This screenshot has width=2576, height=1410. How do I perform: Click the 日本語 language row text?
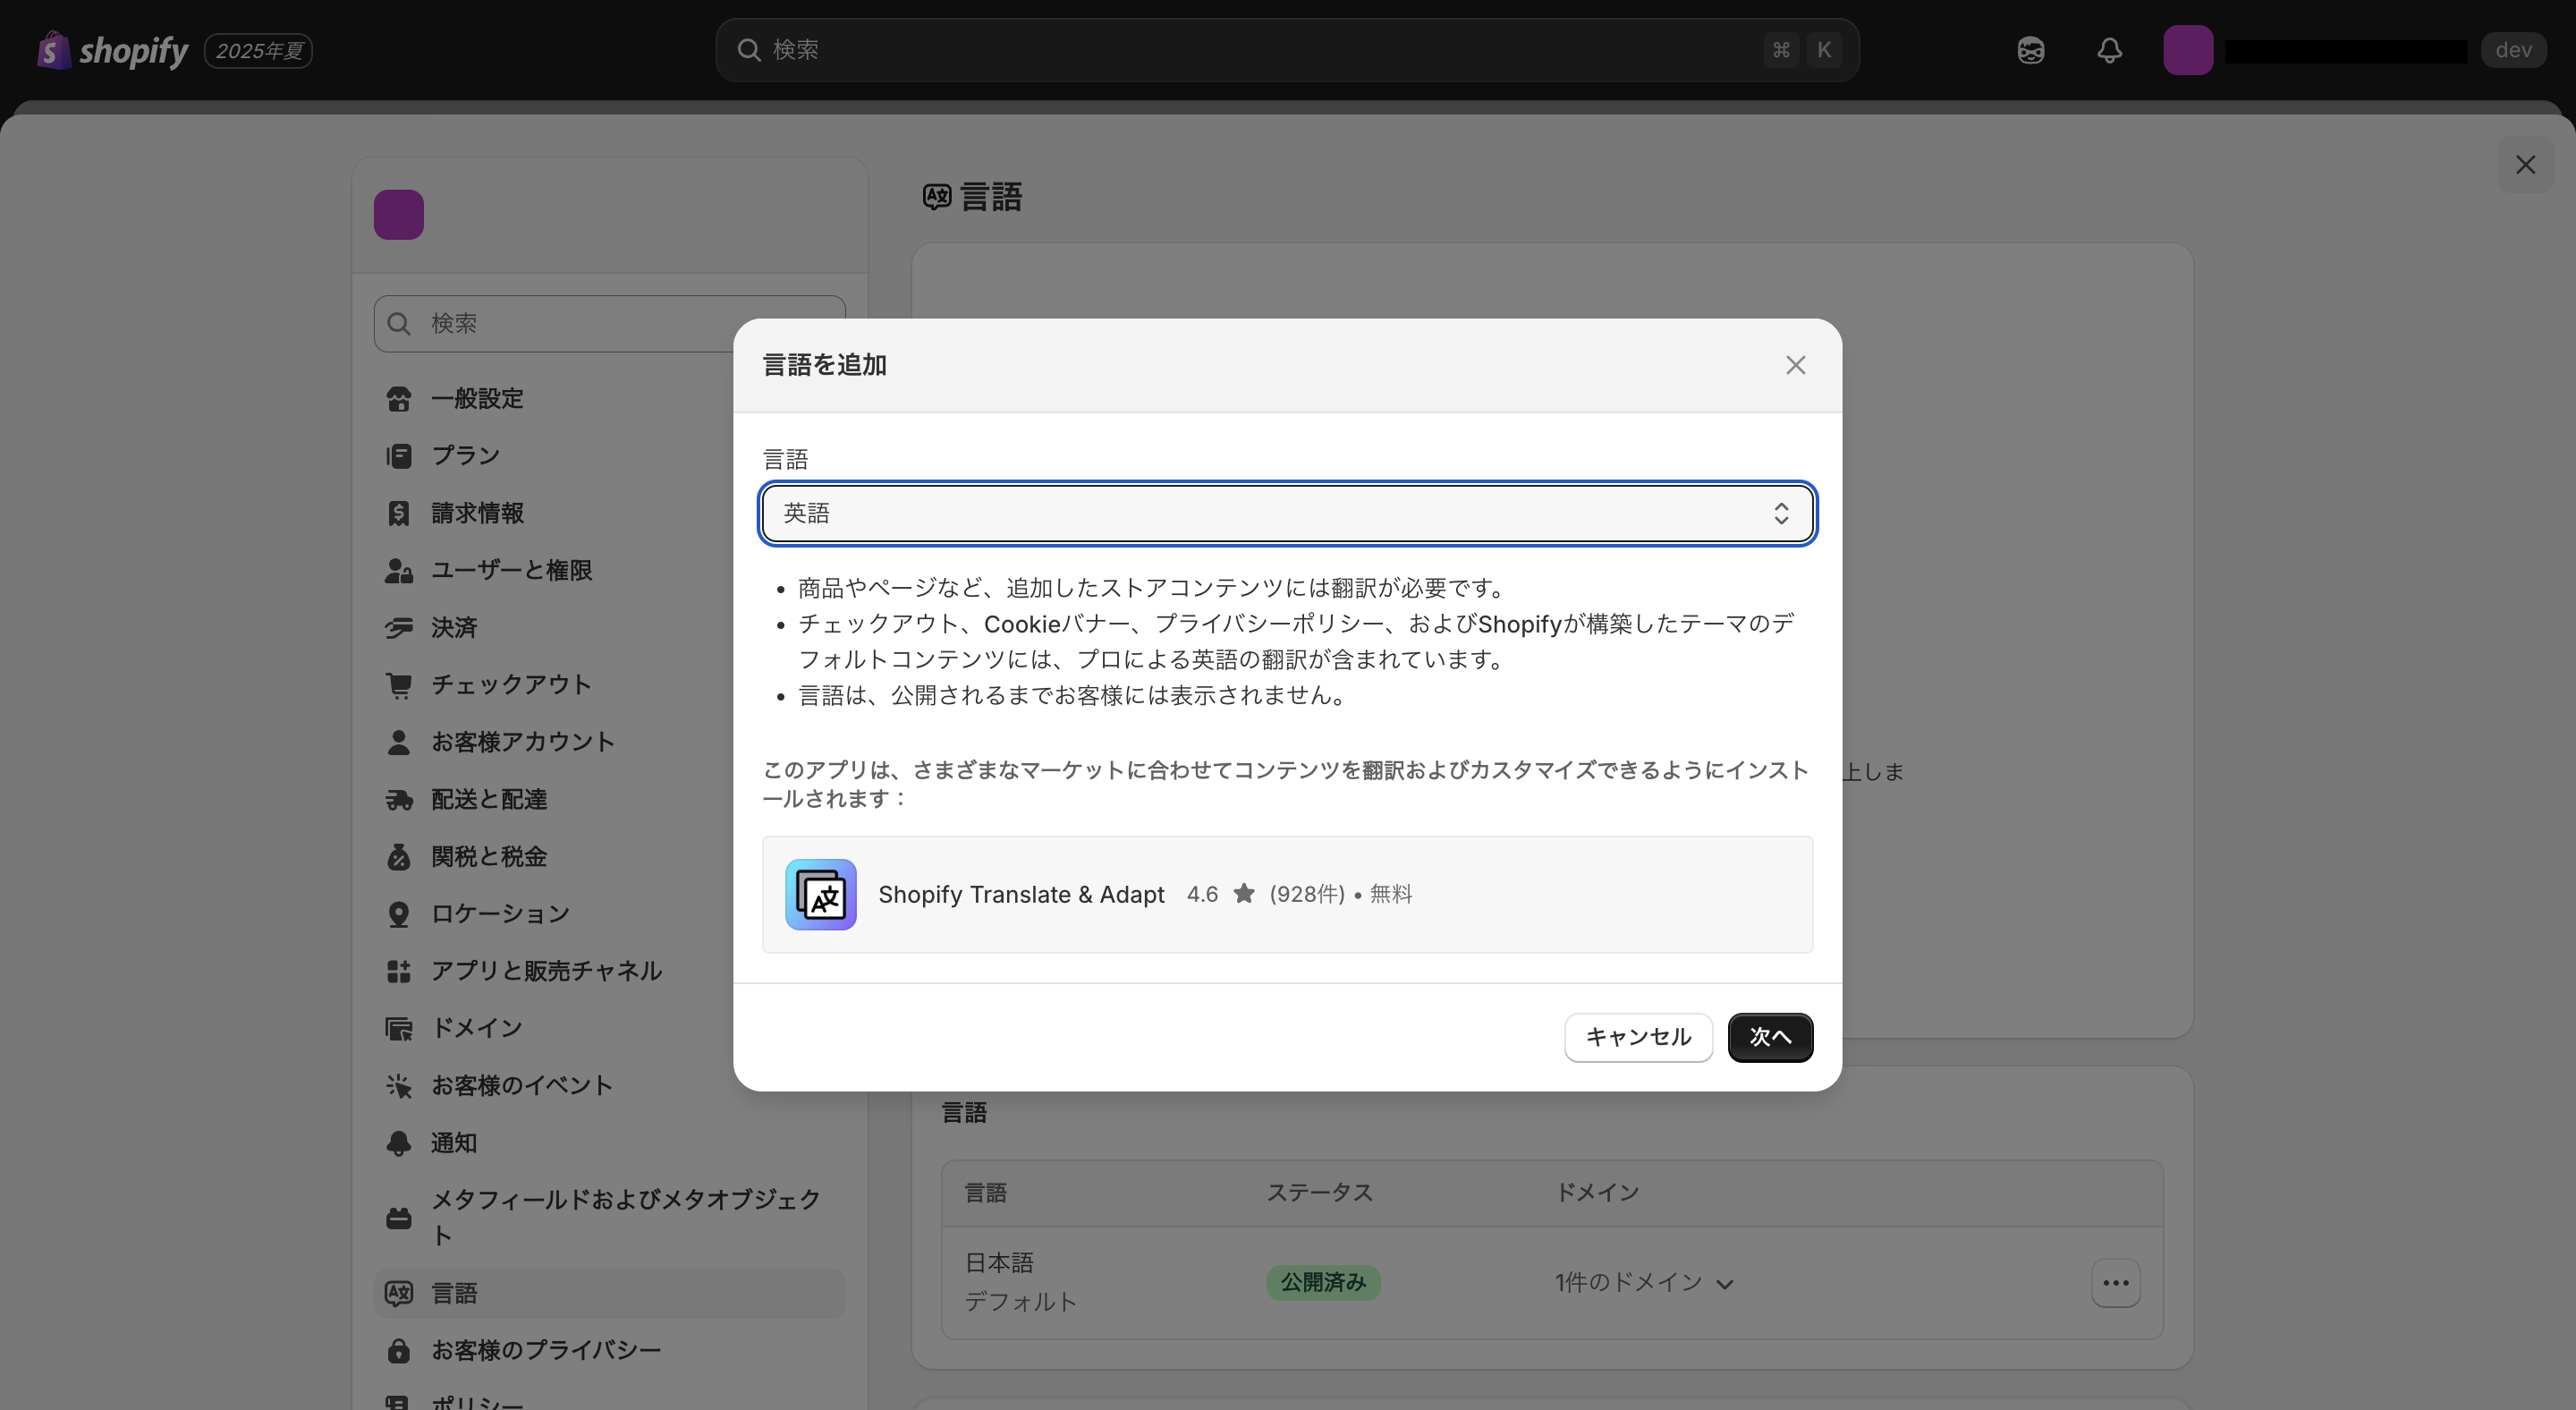[999, 1263]
